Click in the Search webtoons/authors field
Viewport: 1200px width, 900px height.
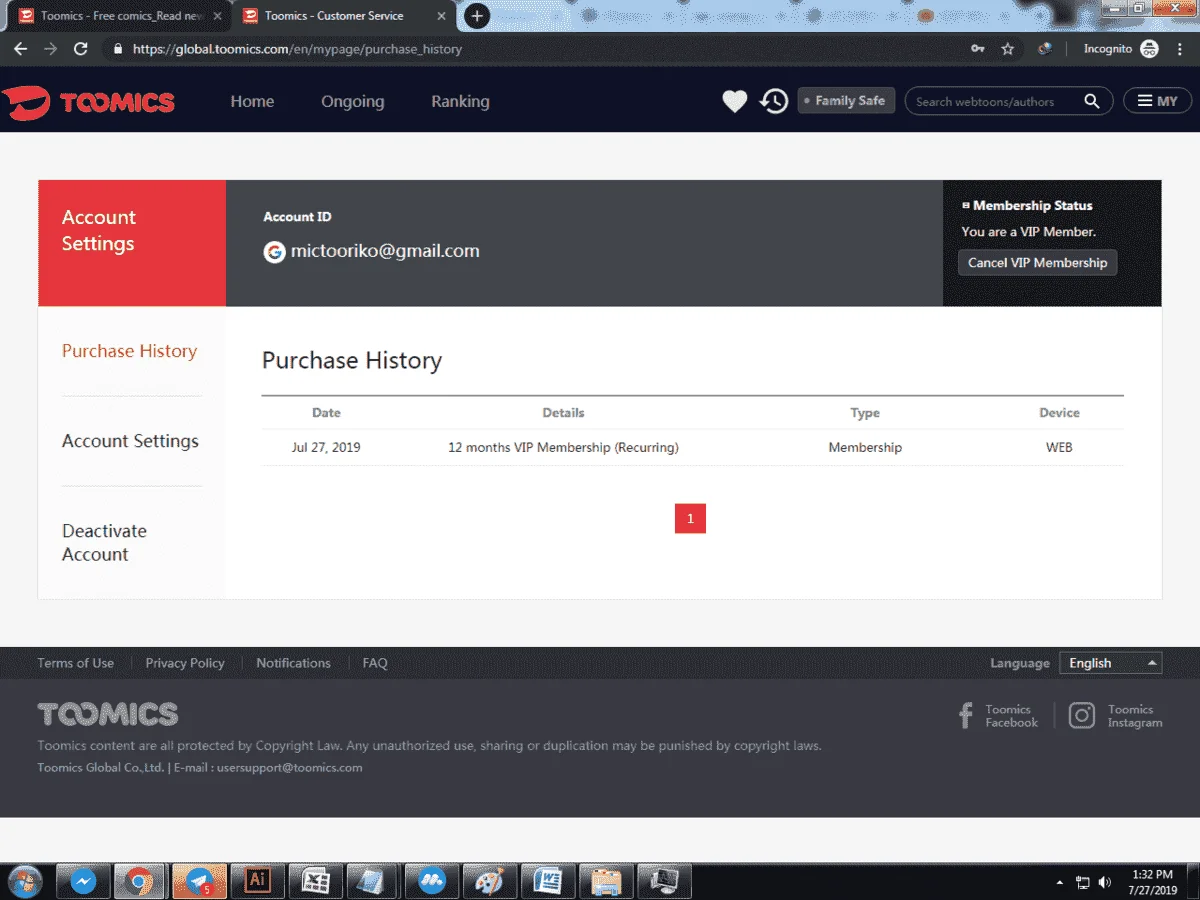tap(995, 101)
